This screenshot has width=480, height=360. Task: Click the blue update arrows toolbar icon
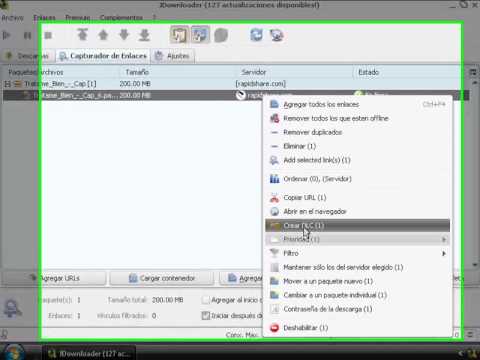click(256, 35)
